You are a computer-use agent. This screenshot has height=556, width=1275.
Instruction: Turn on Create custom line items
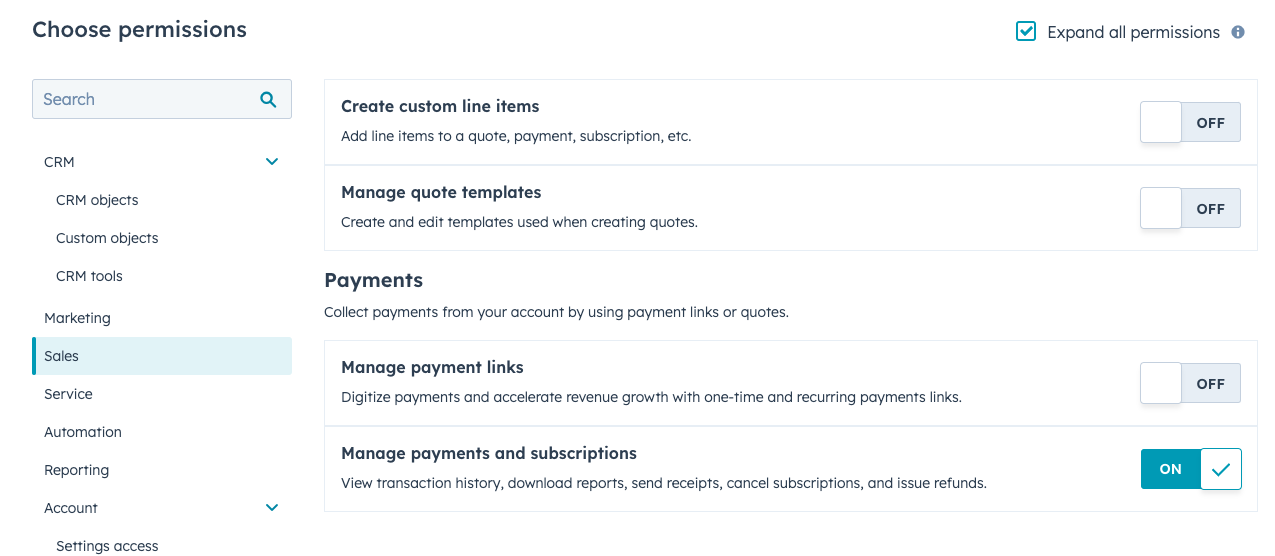[1190, 123]
